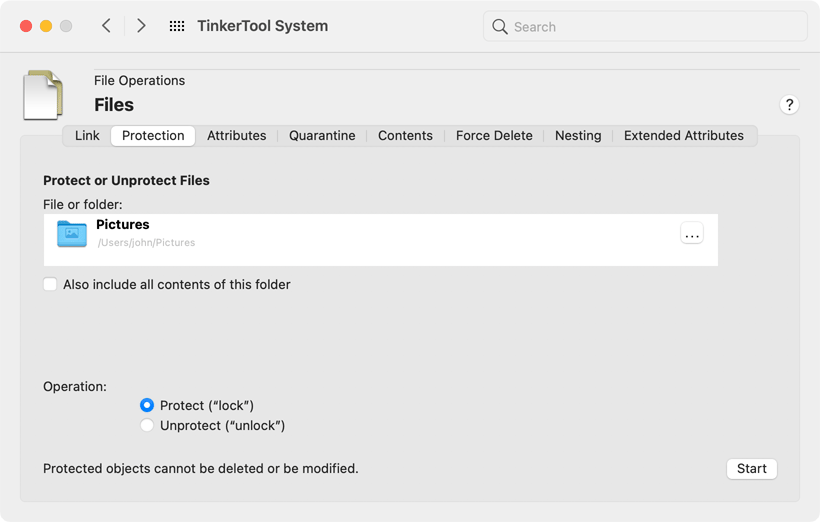Go forward with the right chevron
This screenshot has height=522, width=820.
click(141, 26)
